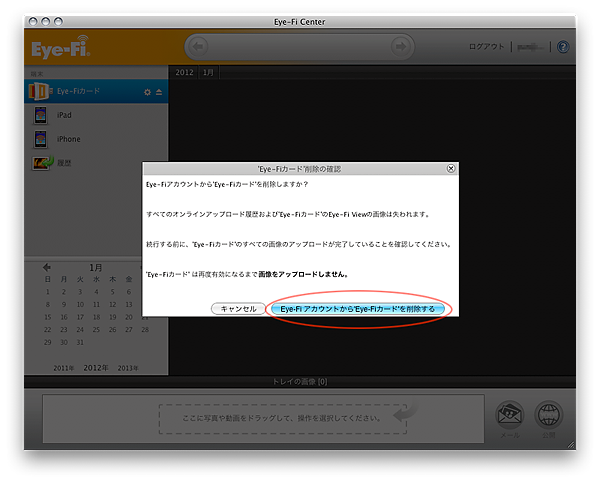Viewport: 600px width, 491px height.
Task: Click the キャンセル button
Action: (238, 309)
